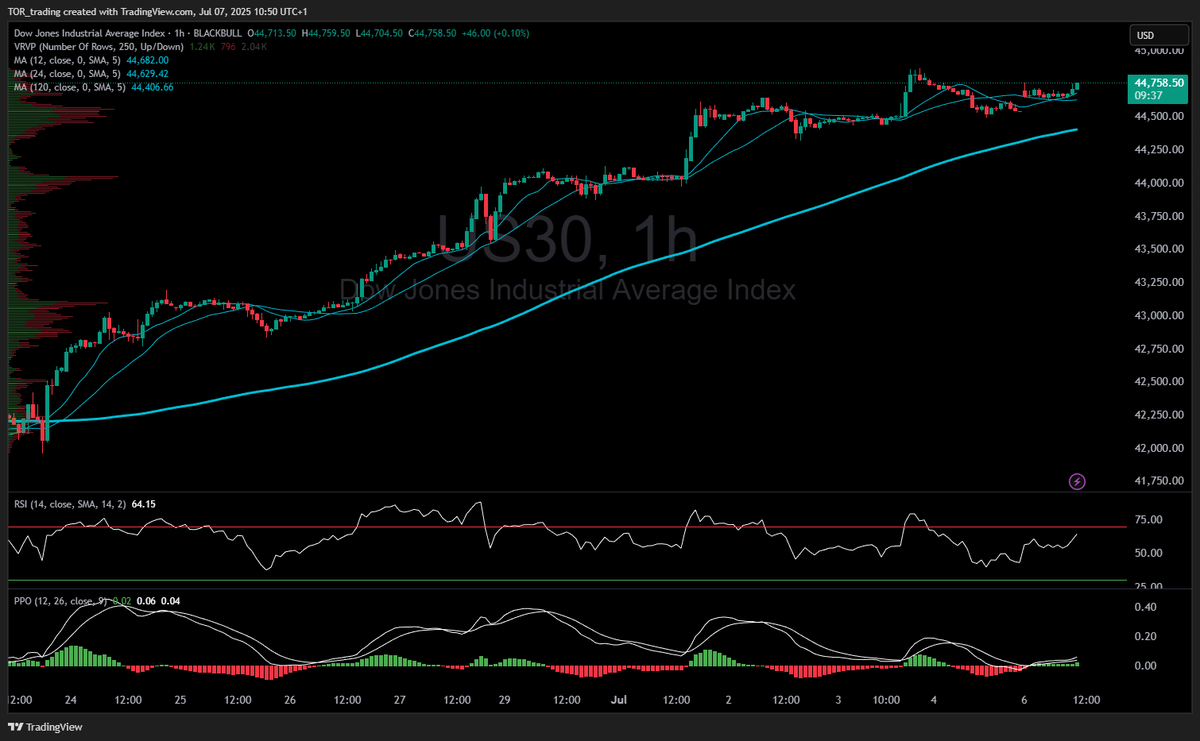The image size is (1200, 741).
Task: Click the purple lightning quick-trade icon
Action: tap(1075, 482)
